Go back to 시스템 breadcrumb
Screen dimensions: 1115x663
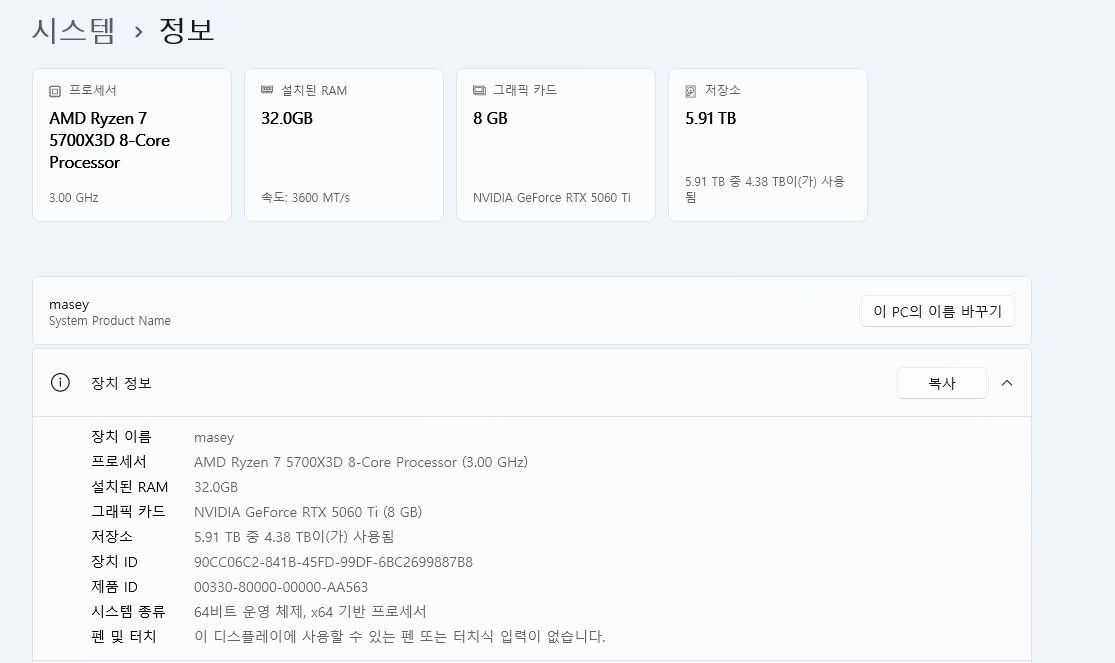[73, 31]
